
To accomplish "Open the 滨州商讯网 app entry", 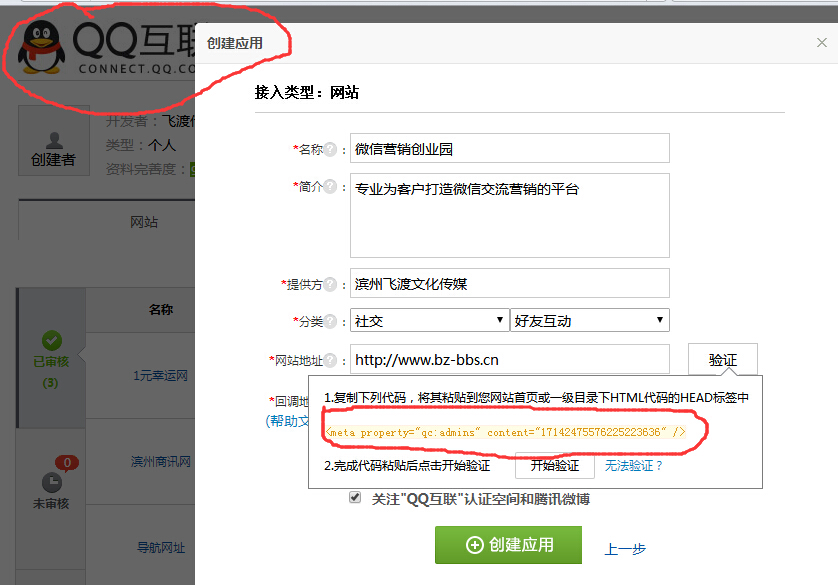I will pos(160,462).
